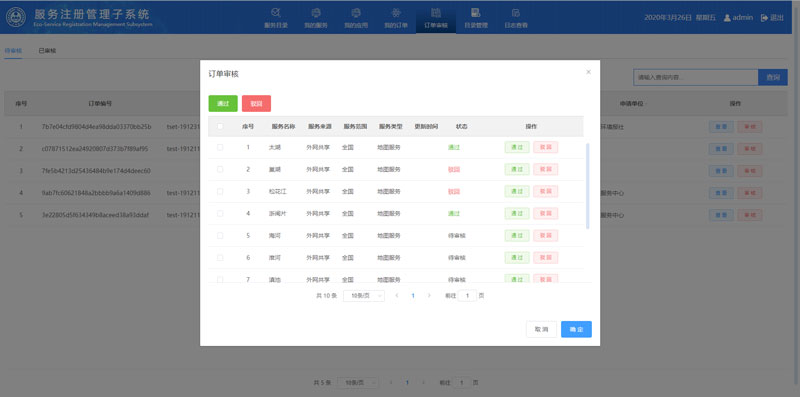Reject the 浙闽片 row with 驳回
The width and height of the screenshot is (800, 397).
(x=545, y=213)
